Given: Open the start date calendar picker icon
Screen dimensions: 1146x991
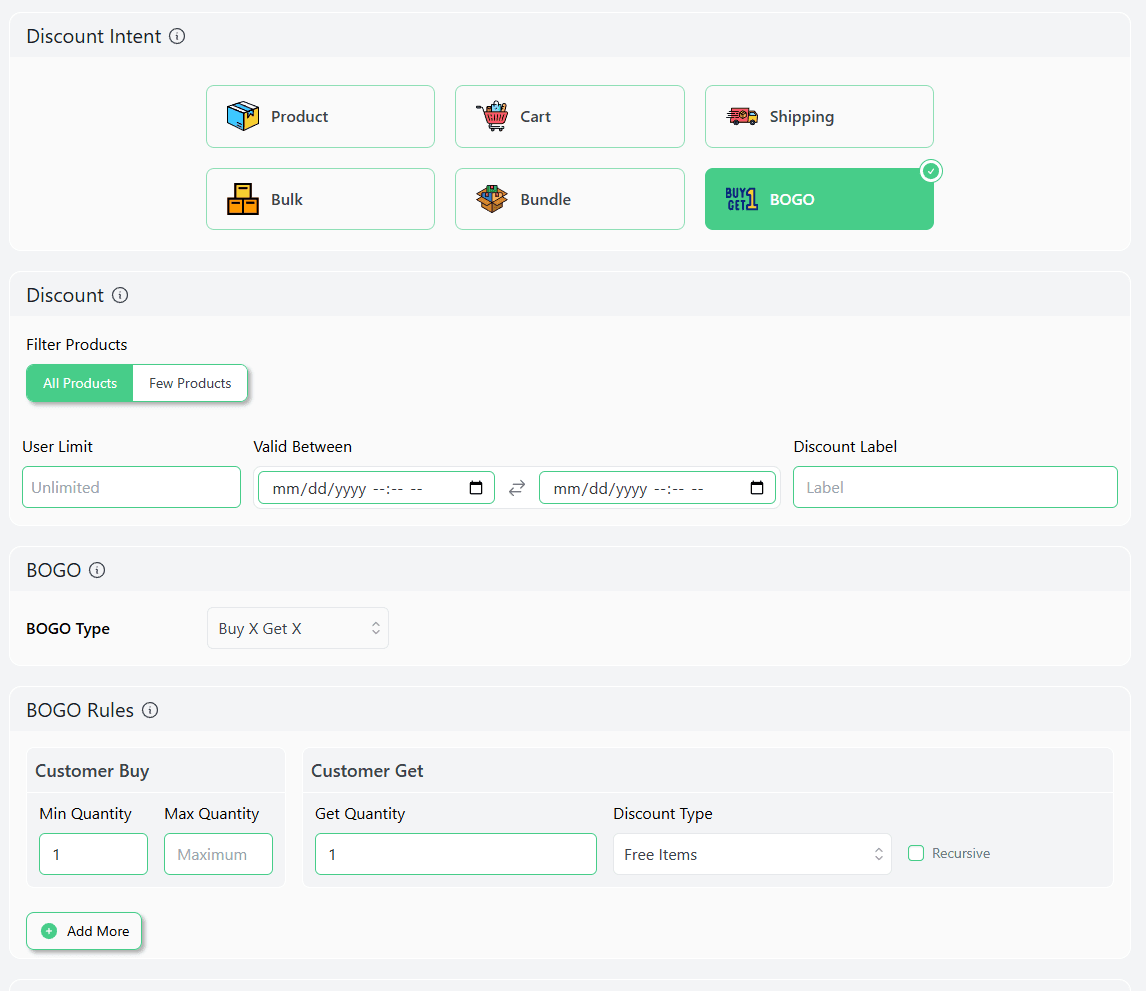Looking at the screenshot, I should click(x=476, y=487).
